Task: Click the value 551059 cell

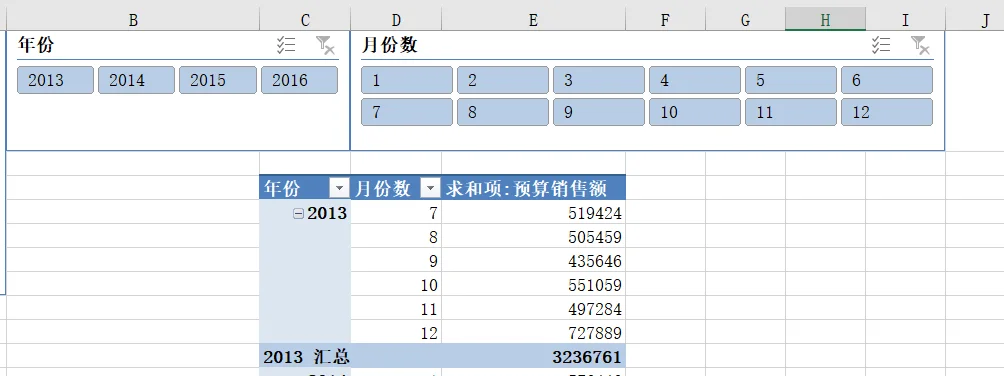Action: (x=533, y=284)
